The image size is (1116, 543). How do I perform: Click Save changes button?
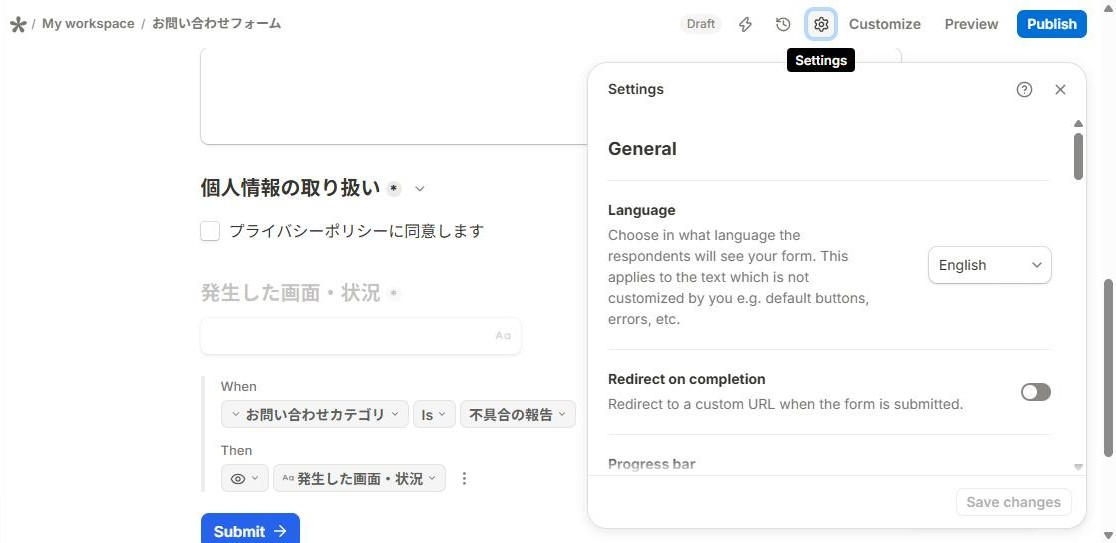[x=1014, y=502]
